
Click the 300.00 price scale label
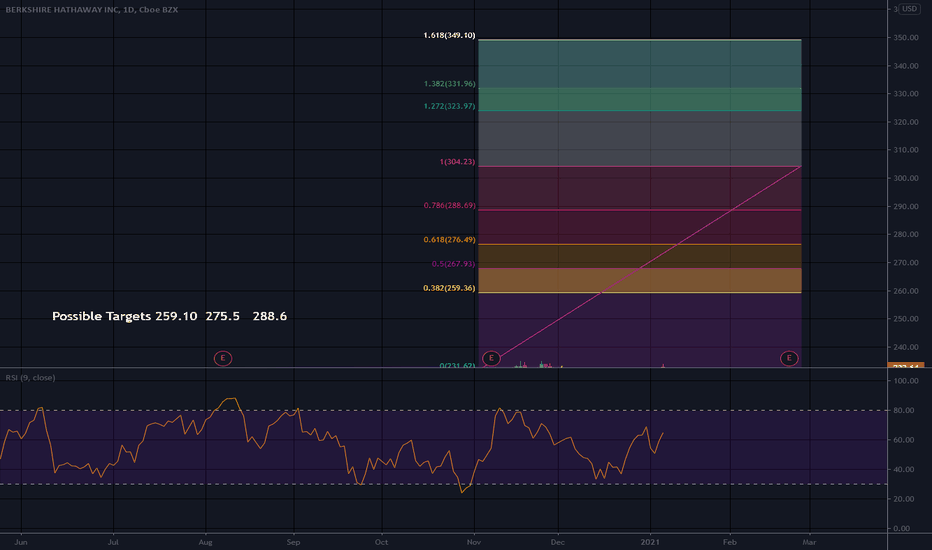click(906, 178)
